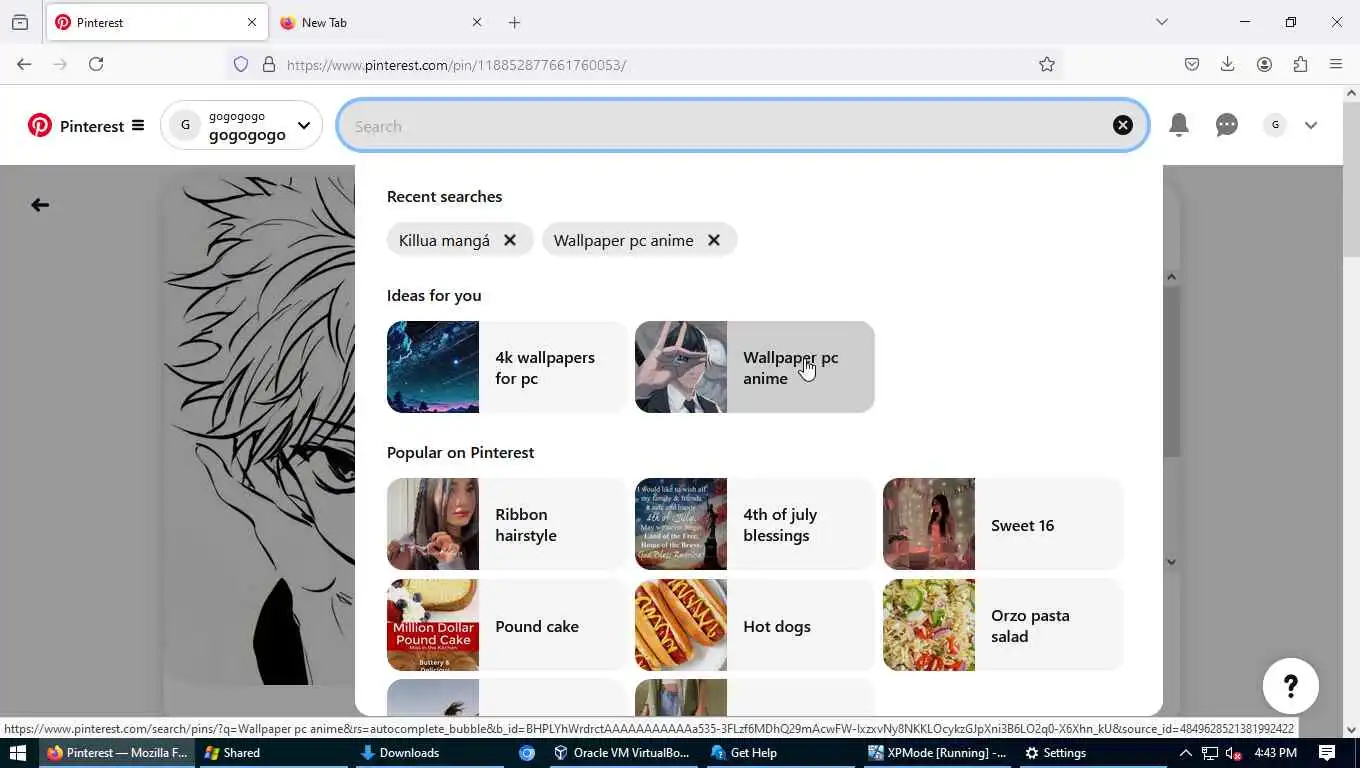Open the Sweet 16 popular search

1003,524
